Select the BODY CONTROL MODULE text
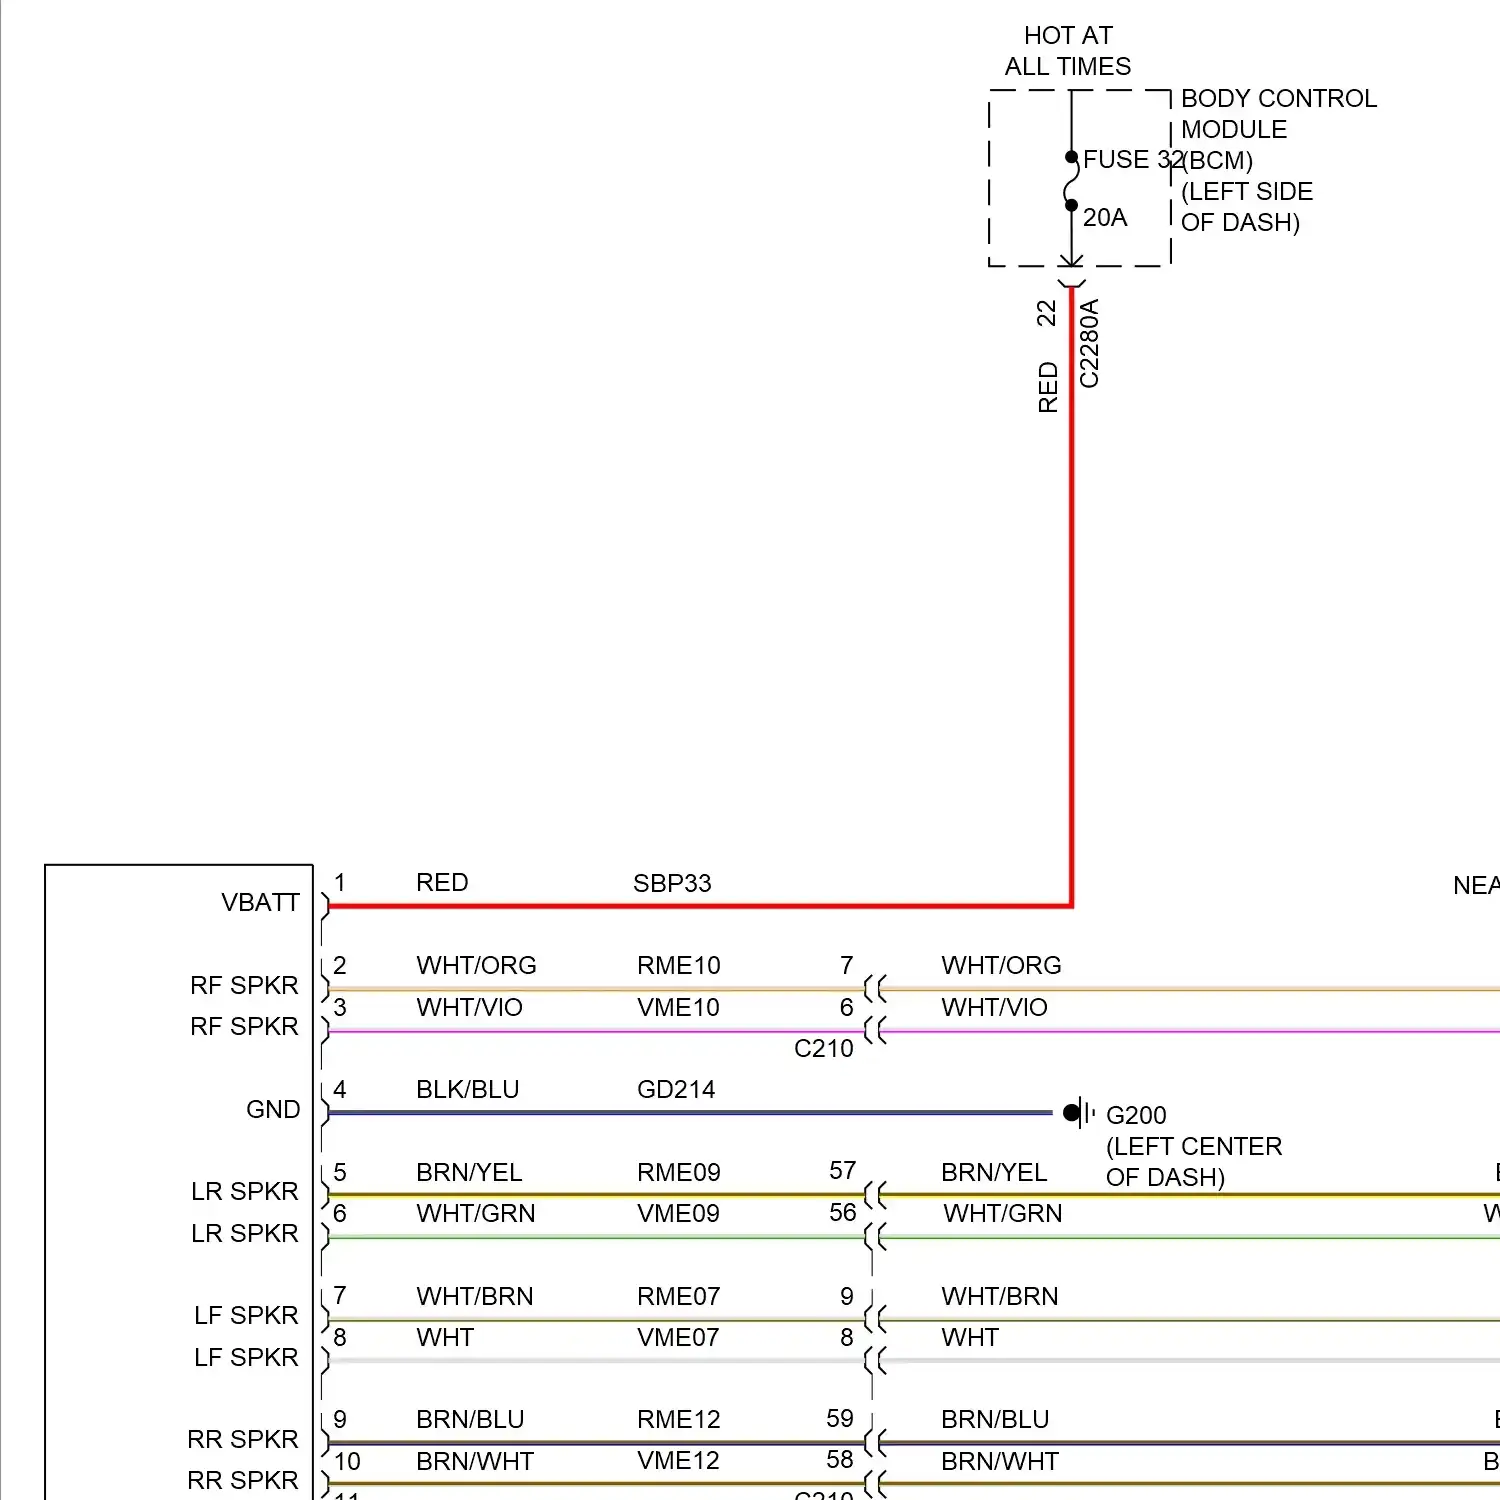 coord(1279,114)
